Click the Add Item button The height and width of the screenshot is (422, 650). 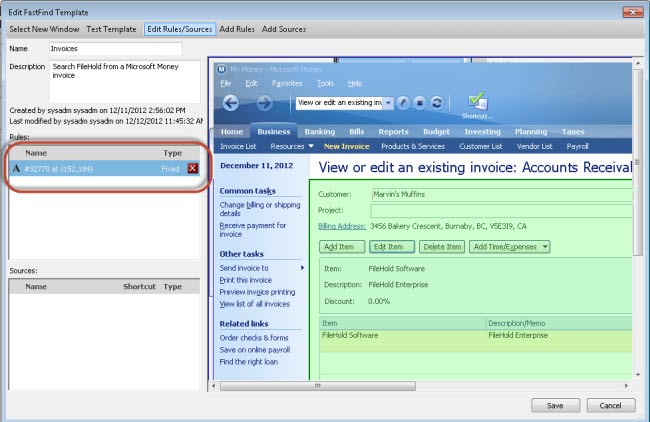(x=342, y=247)
